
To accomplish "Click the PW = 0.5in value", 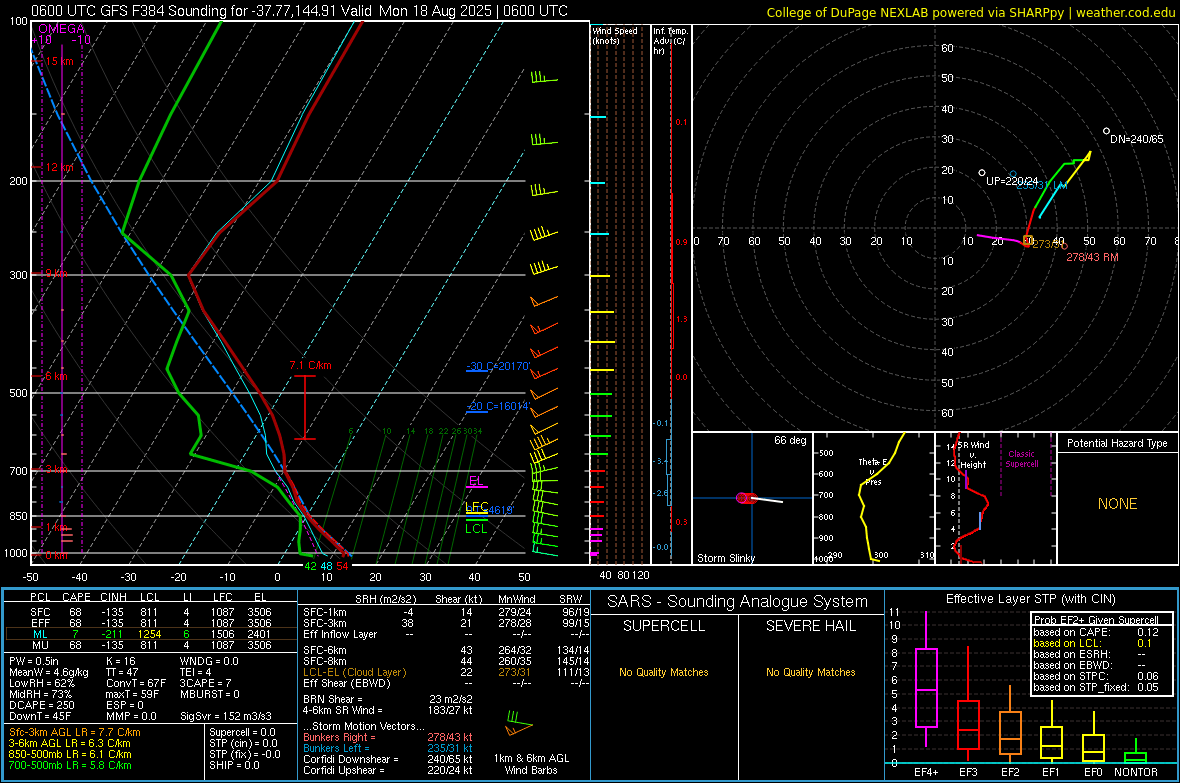I will (34, 661).
